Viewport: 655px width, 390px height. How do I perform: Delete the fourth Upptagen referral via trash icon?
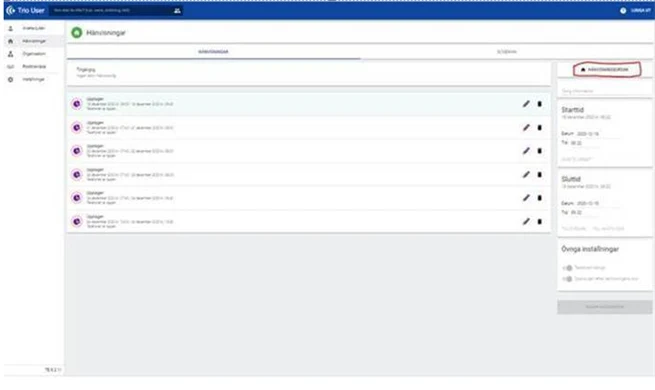click(x=539, y=175)
